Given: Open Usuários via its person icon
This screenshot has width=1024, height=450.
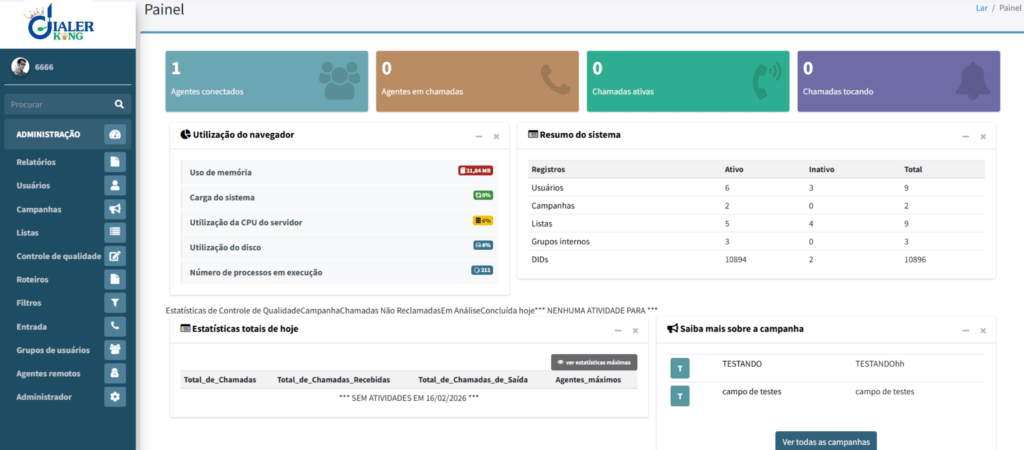Looking at the screenshot, I should coord(115,185).
